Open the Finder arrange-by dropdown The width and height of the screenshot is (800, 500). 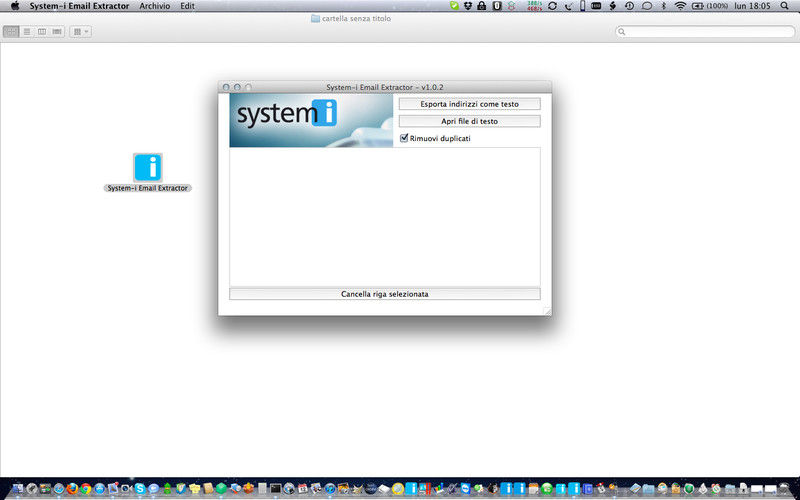tap(81, 32)
